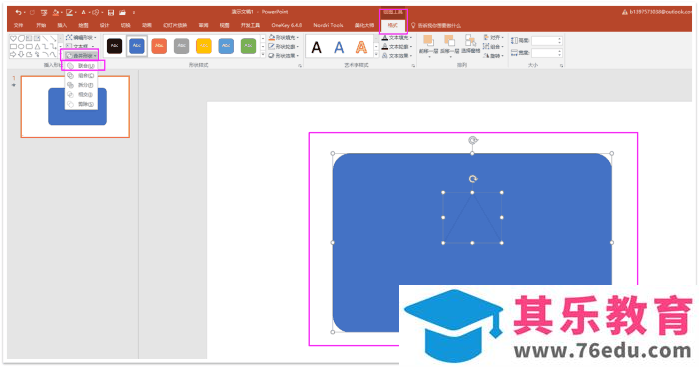The height and width of the screenshot is (367, 699).
Task: Click the Save floppy-disk icon in quick access
Action: [x=111, y=12]
